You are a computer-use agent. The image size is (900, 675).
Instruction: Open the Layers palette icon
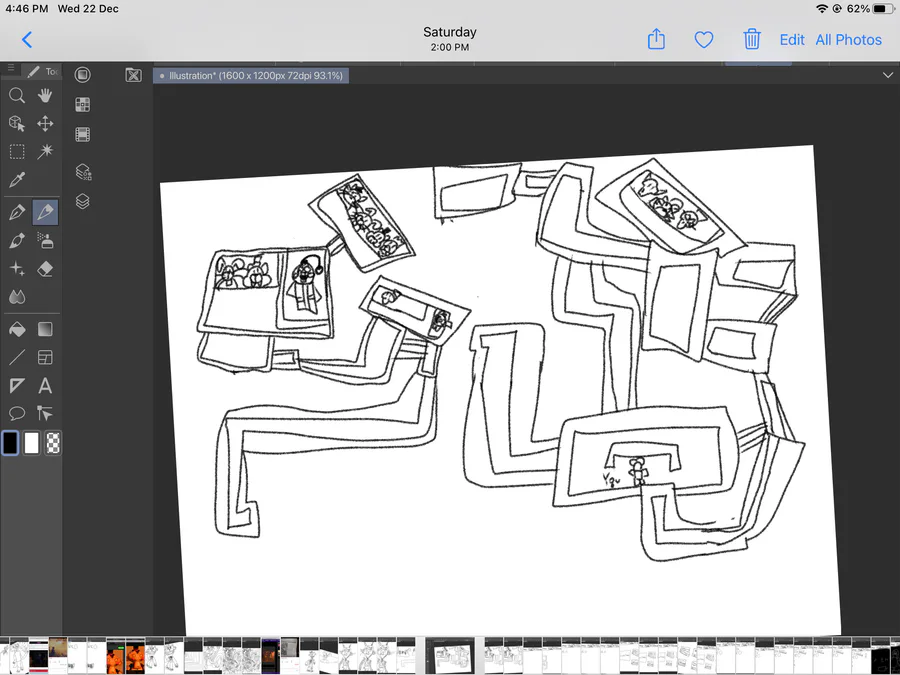point(83,201)
